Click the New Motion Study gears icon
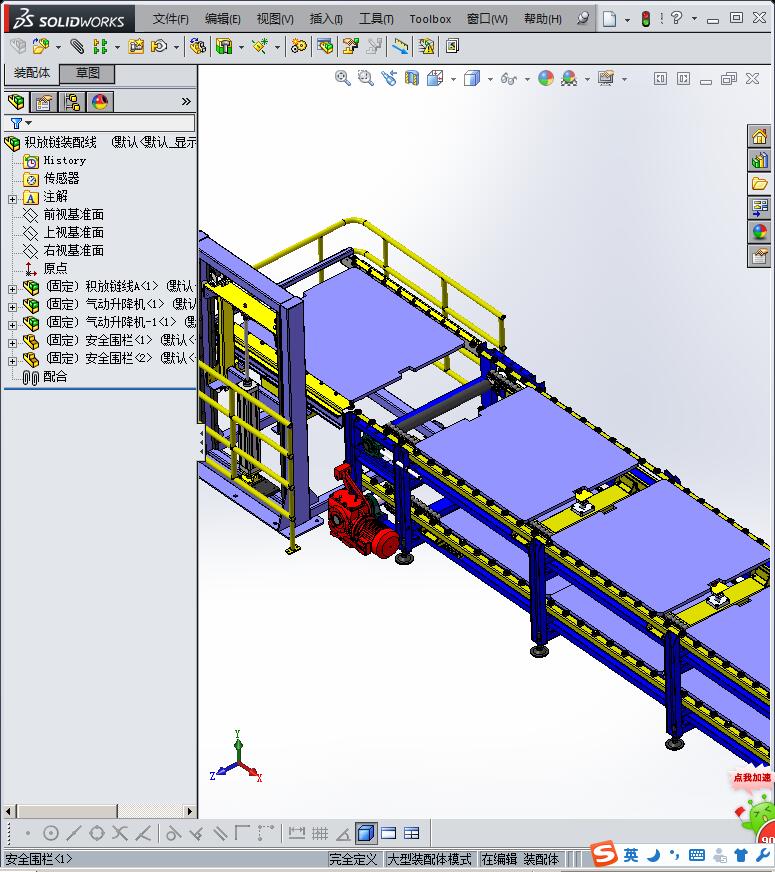 [x=299, y=46]
